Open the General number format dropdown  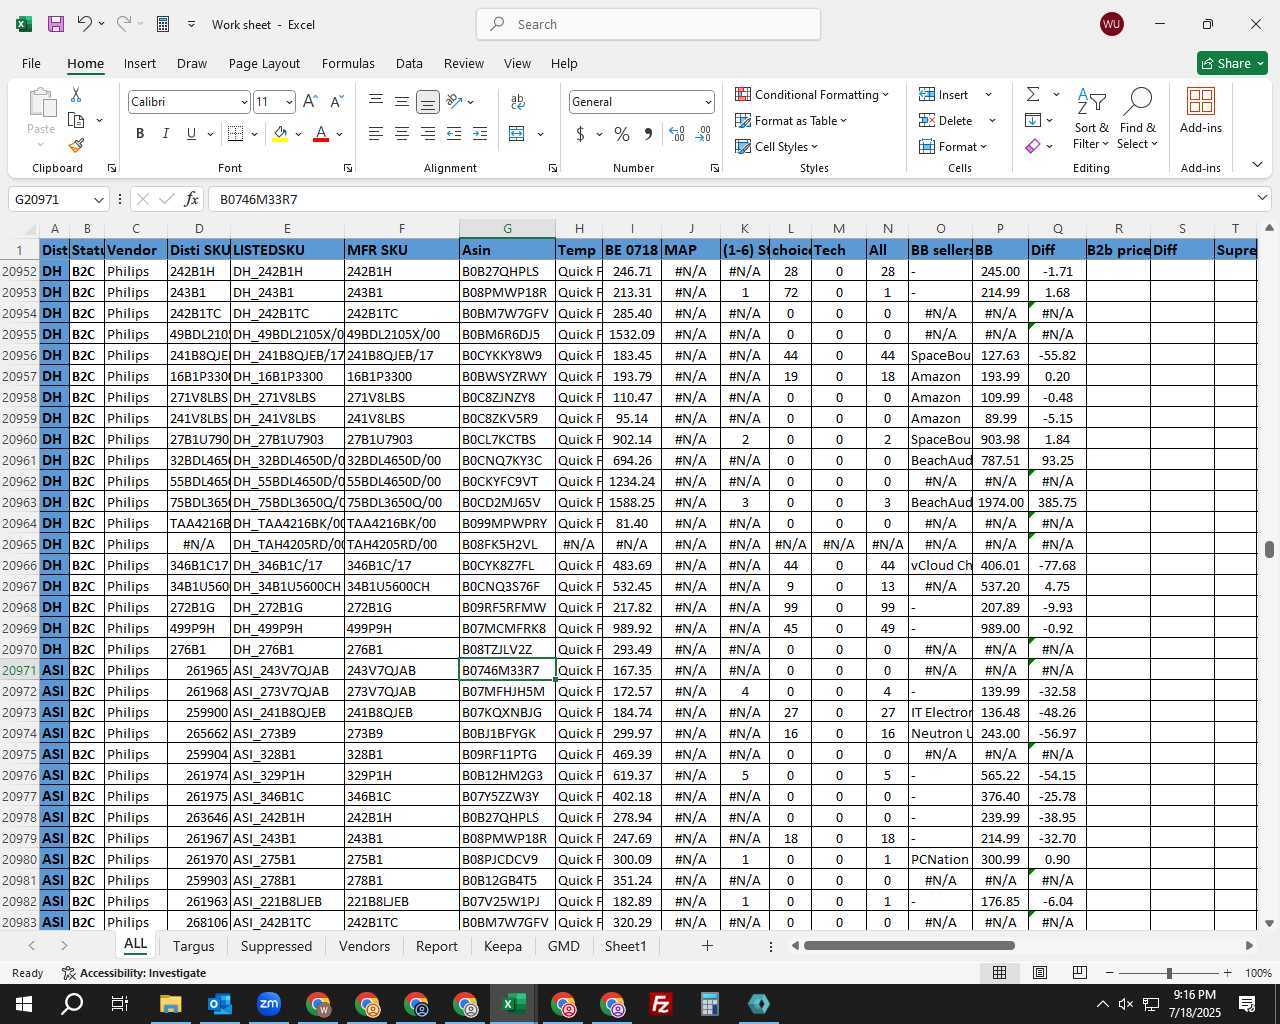(708, 102)
